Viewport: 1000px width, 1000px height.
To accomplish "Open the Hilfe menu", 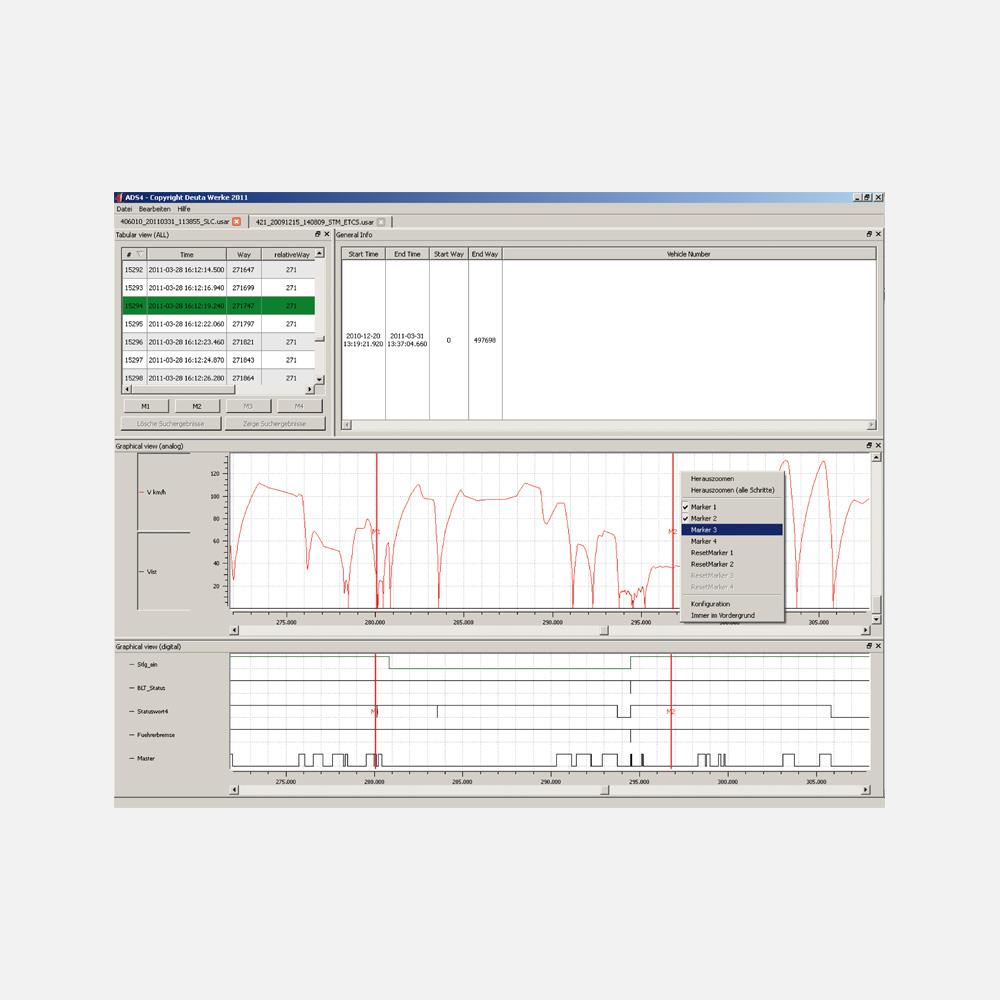I will point(184,209).
